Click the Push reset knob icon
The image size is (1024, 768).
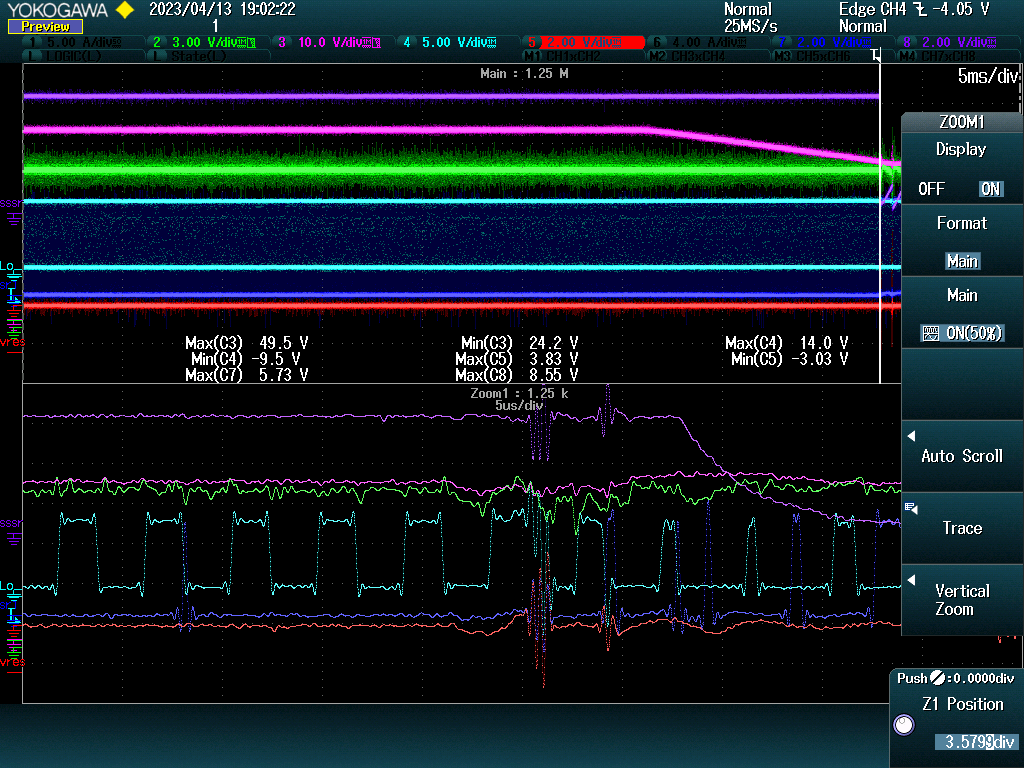[x=936, y=678]
